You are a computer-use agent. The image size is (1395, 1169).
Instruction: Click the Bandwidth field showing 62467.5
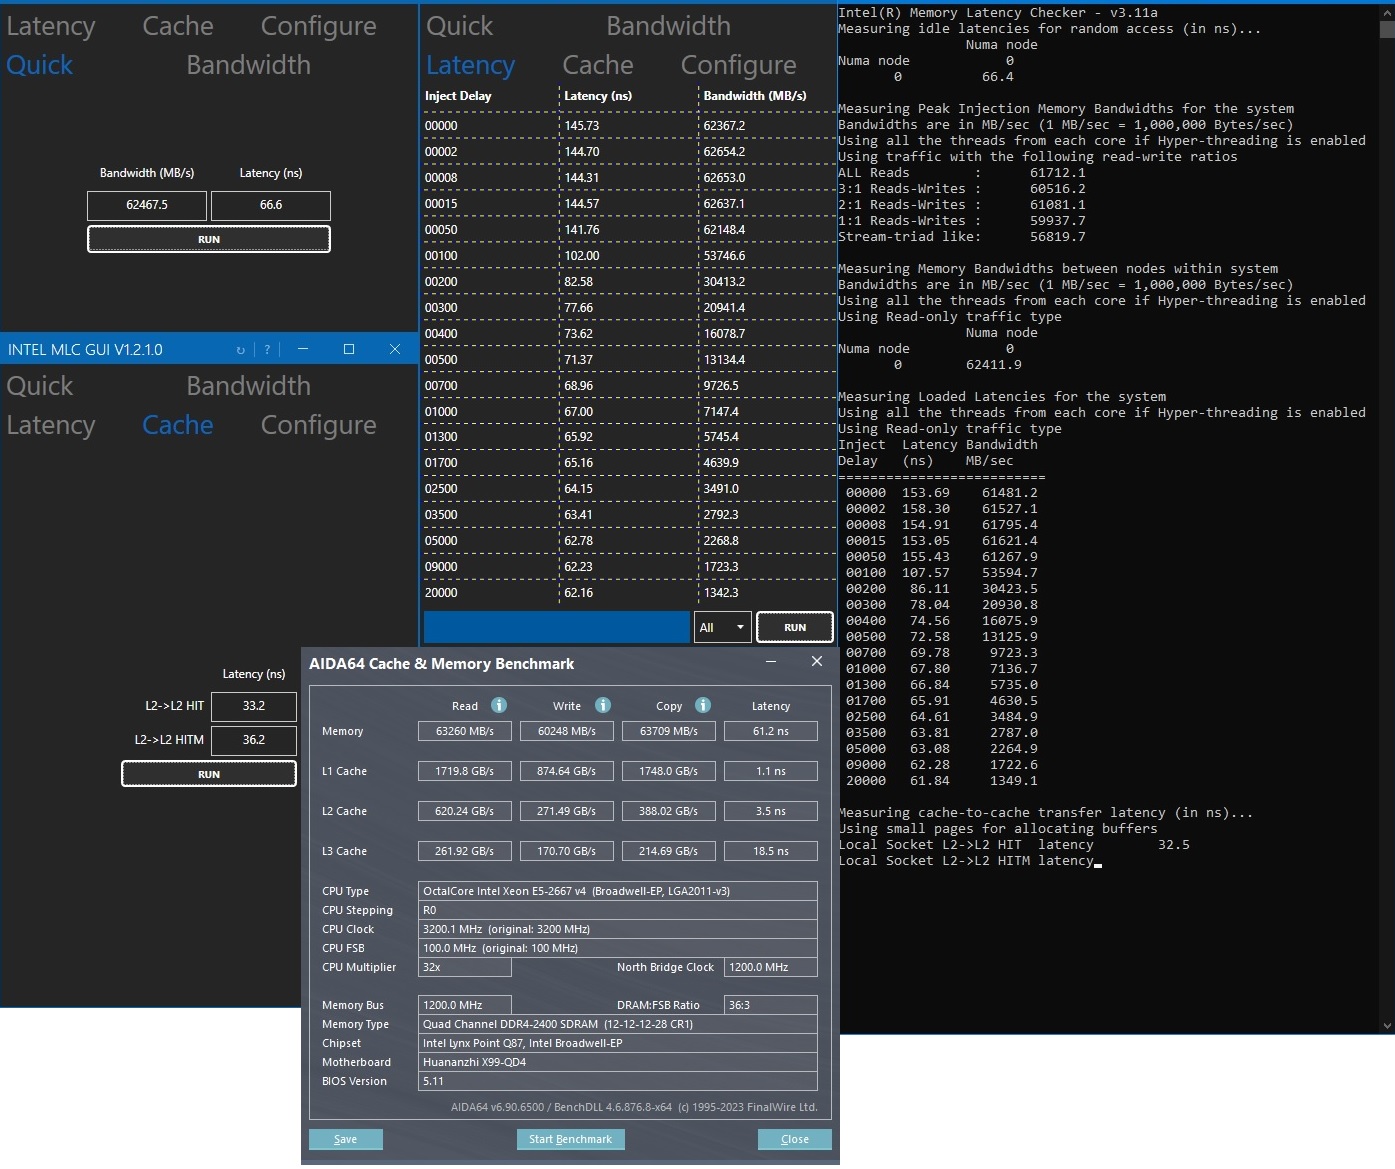(x=147, y=205)
